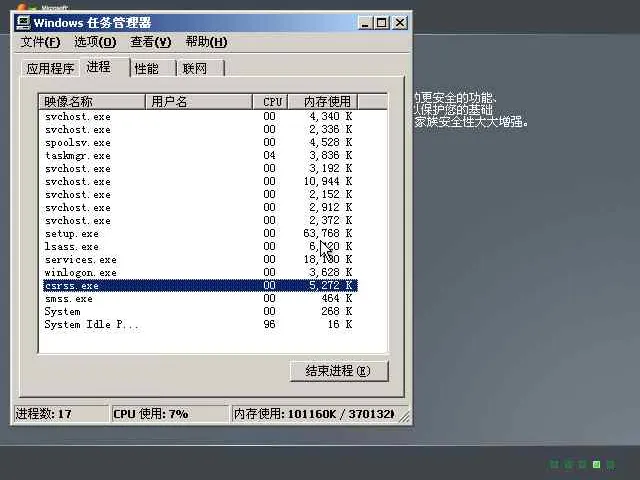Select the System process row
Screen dimensions: 640x480
point(200,311)
